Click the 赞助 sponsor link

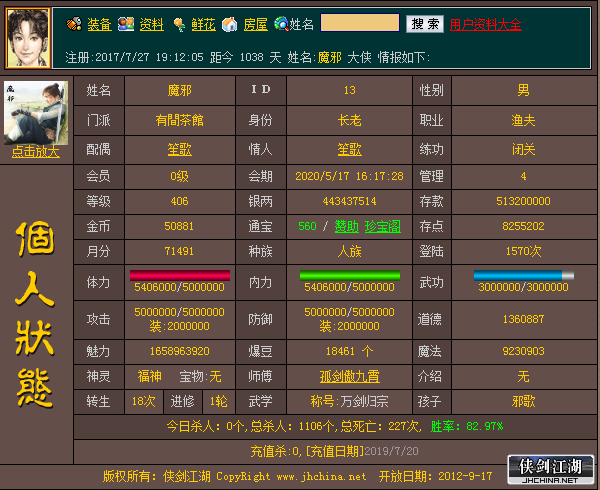(x=347, y=226)
